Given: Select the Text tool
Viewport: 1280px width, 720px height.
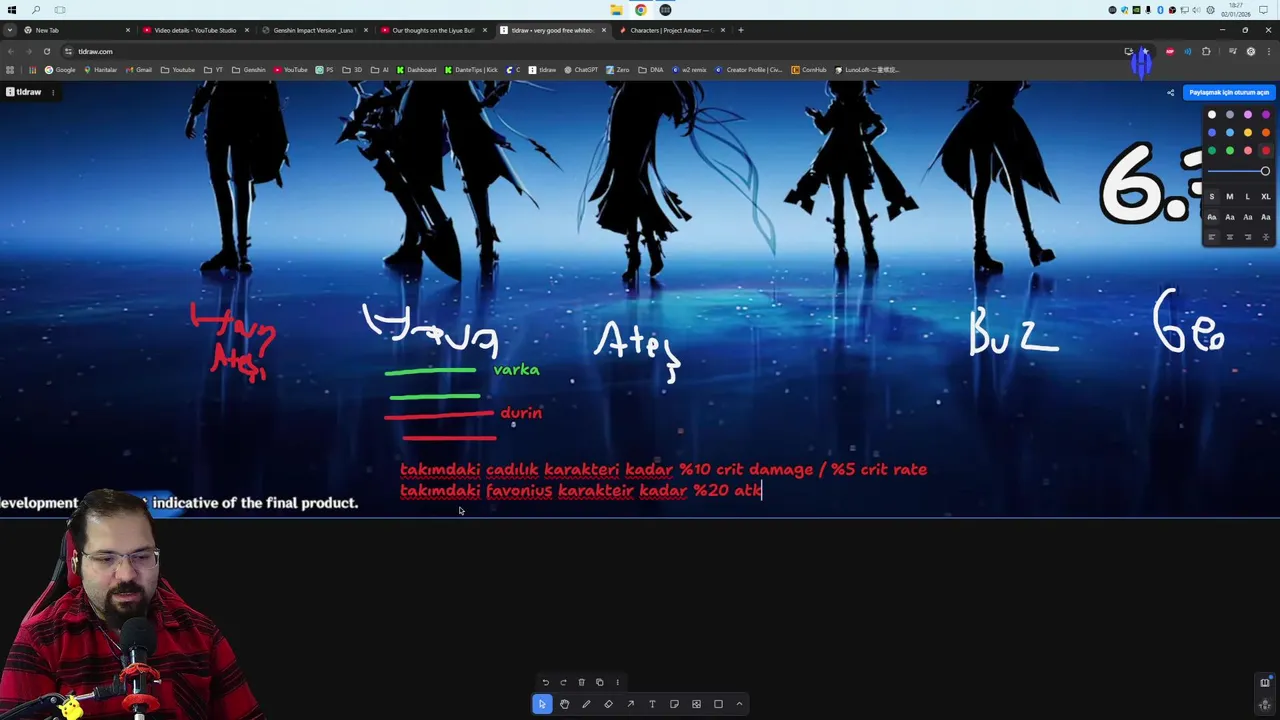Looking at the screenshot, I should [x=652, y=704].
